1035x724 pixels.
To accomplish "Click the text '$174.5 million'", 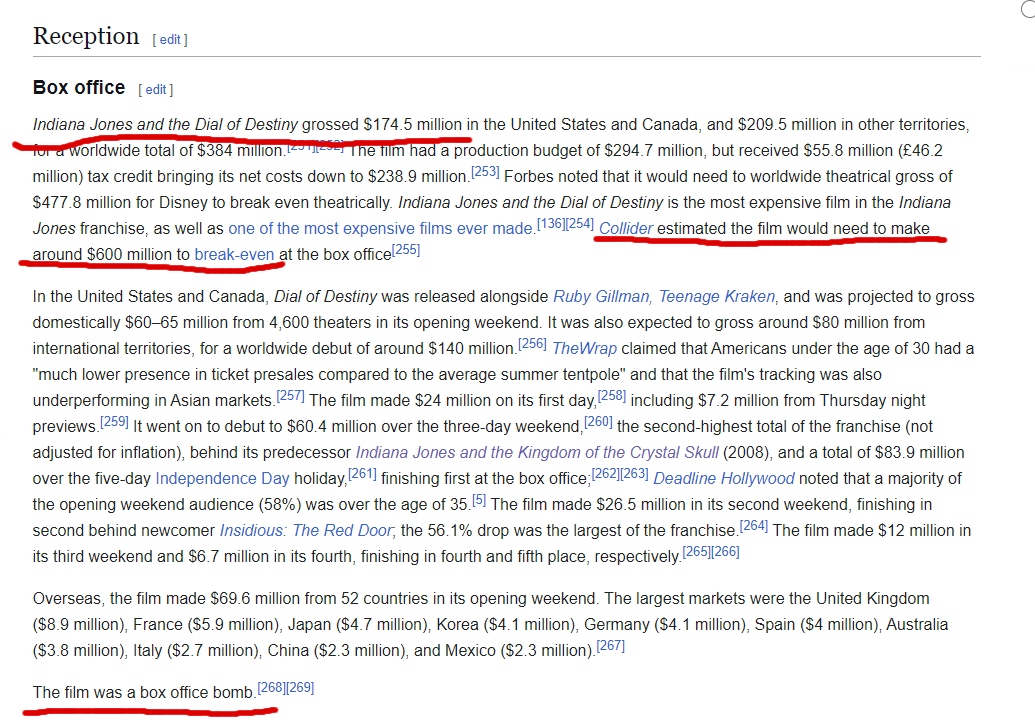I will click(413, 125).
